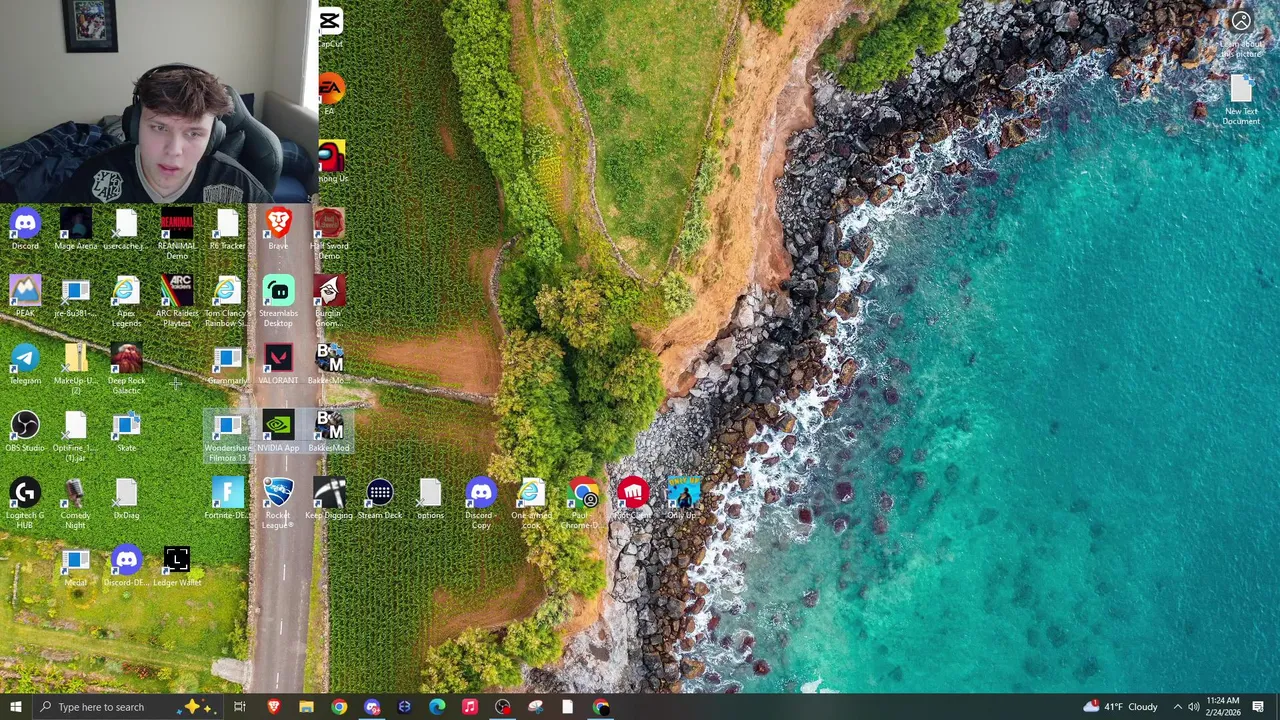Image resolution: width=1280 pixels, height=720 pixels.
Task: Open the Keep Digging game icon
Action: coord(329,499)
